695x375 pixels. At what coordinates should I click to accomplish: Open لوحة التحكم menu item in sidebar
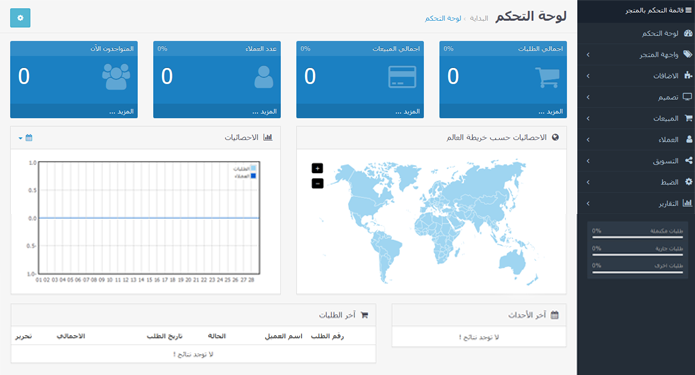pyautogui.click(x=636, y=33)
